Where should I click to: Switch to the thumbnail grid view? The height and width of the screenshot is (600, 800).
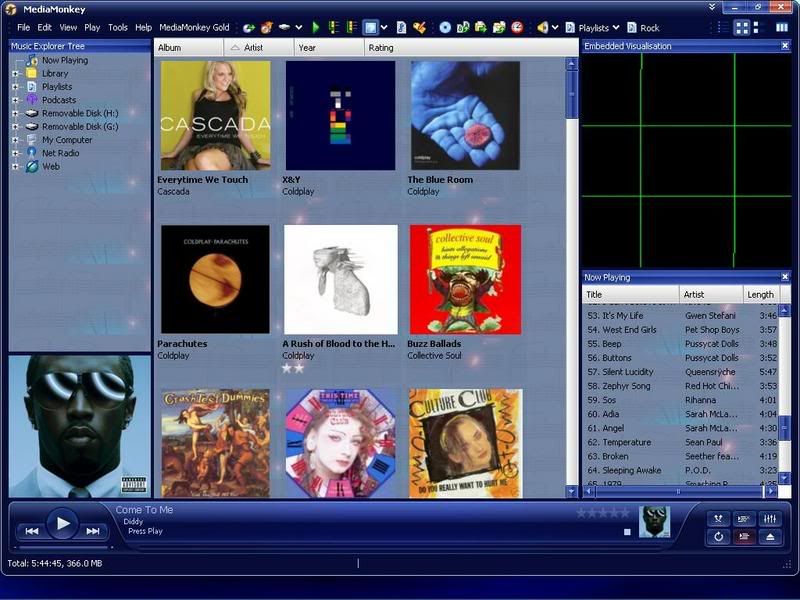(x=742, y=28)
